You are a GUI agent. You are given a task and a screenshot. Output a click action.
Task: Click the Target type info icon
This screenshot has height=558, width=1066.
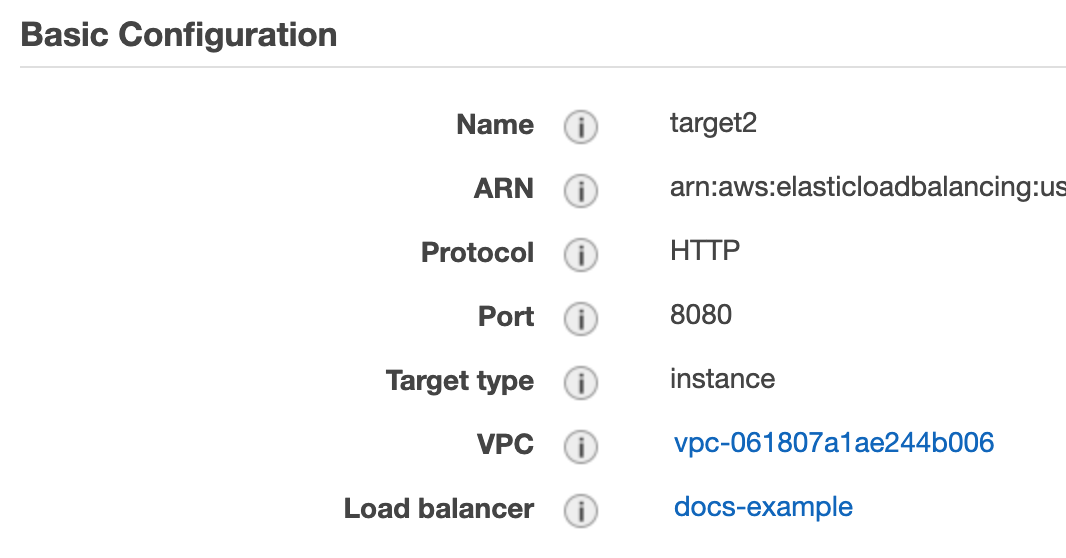(580, 383)
